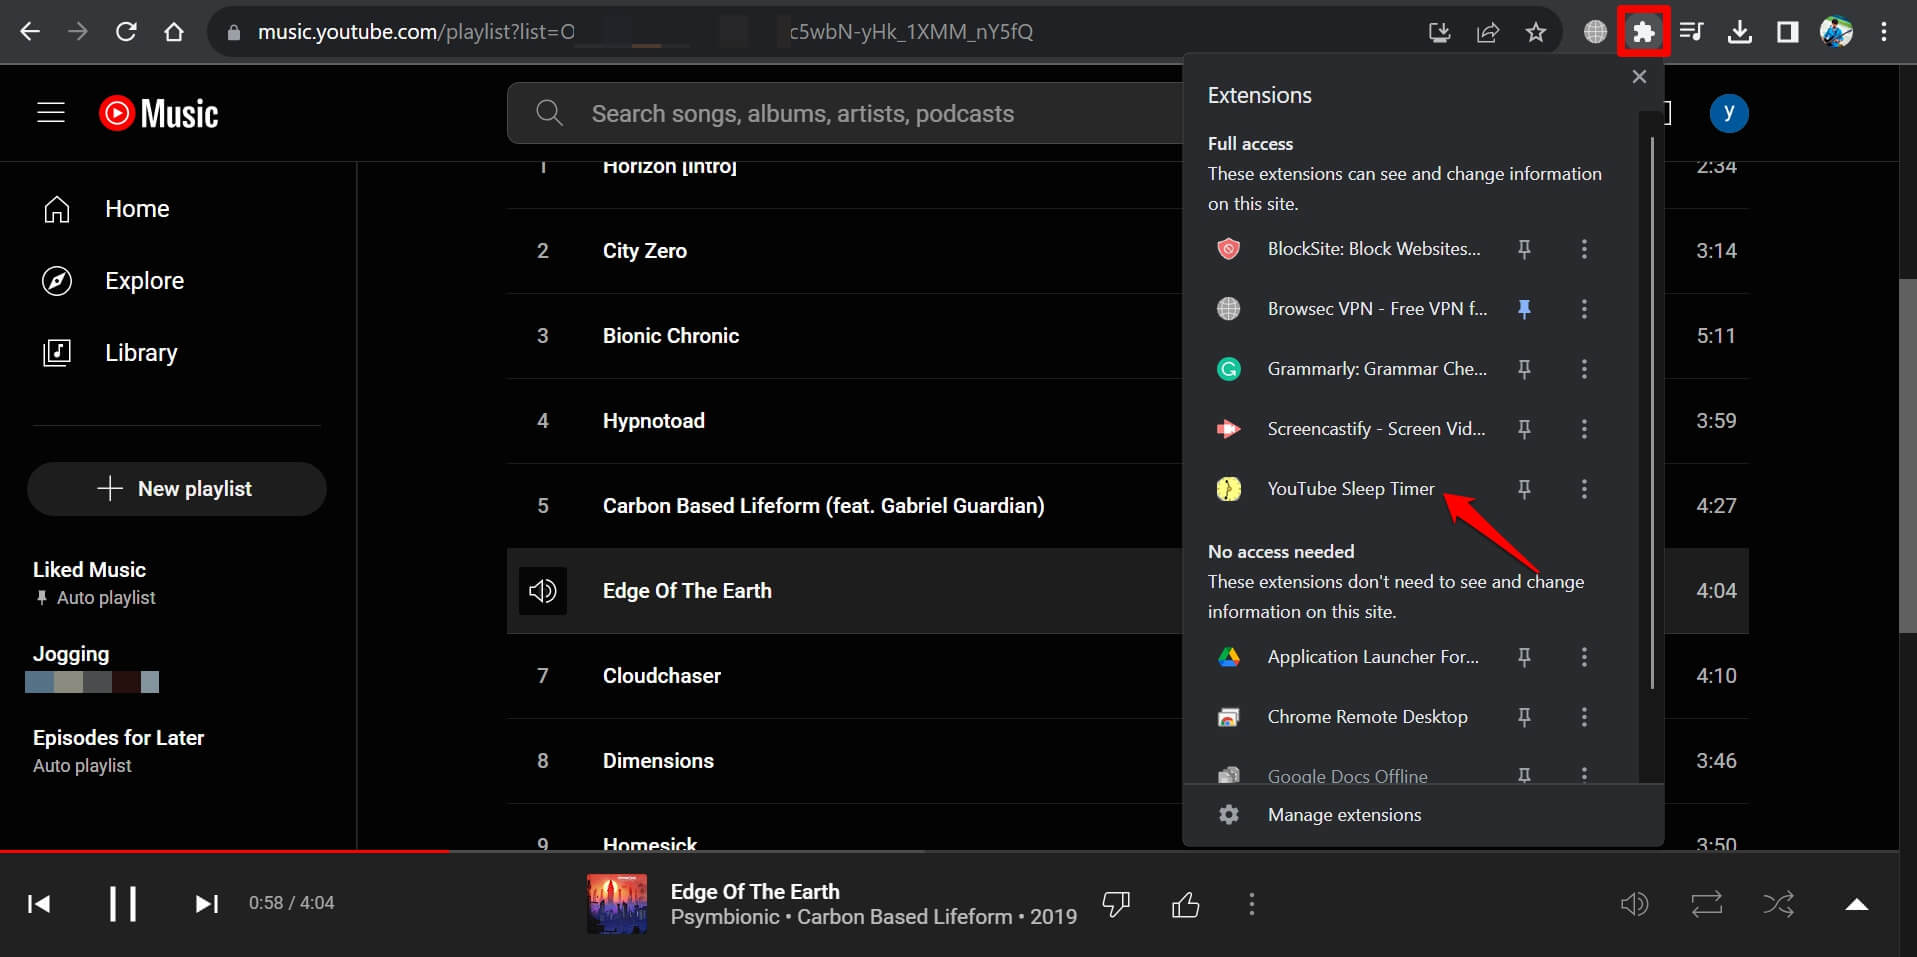The height and width of the screenshot is (957, 1917).
Task: Open more options for Screencastify
Action: tap(1584, 429)
